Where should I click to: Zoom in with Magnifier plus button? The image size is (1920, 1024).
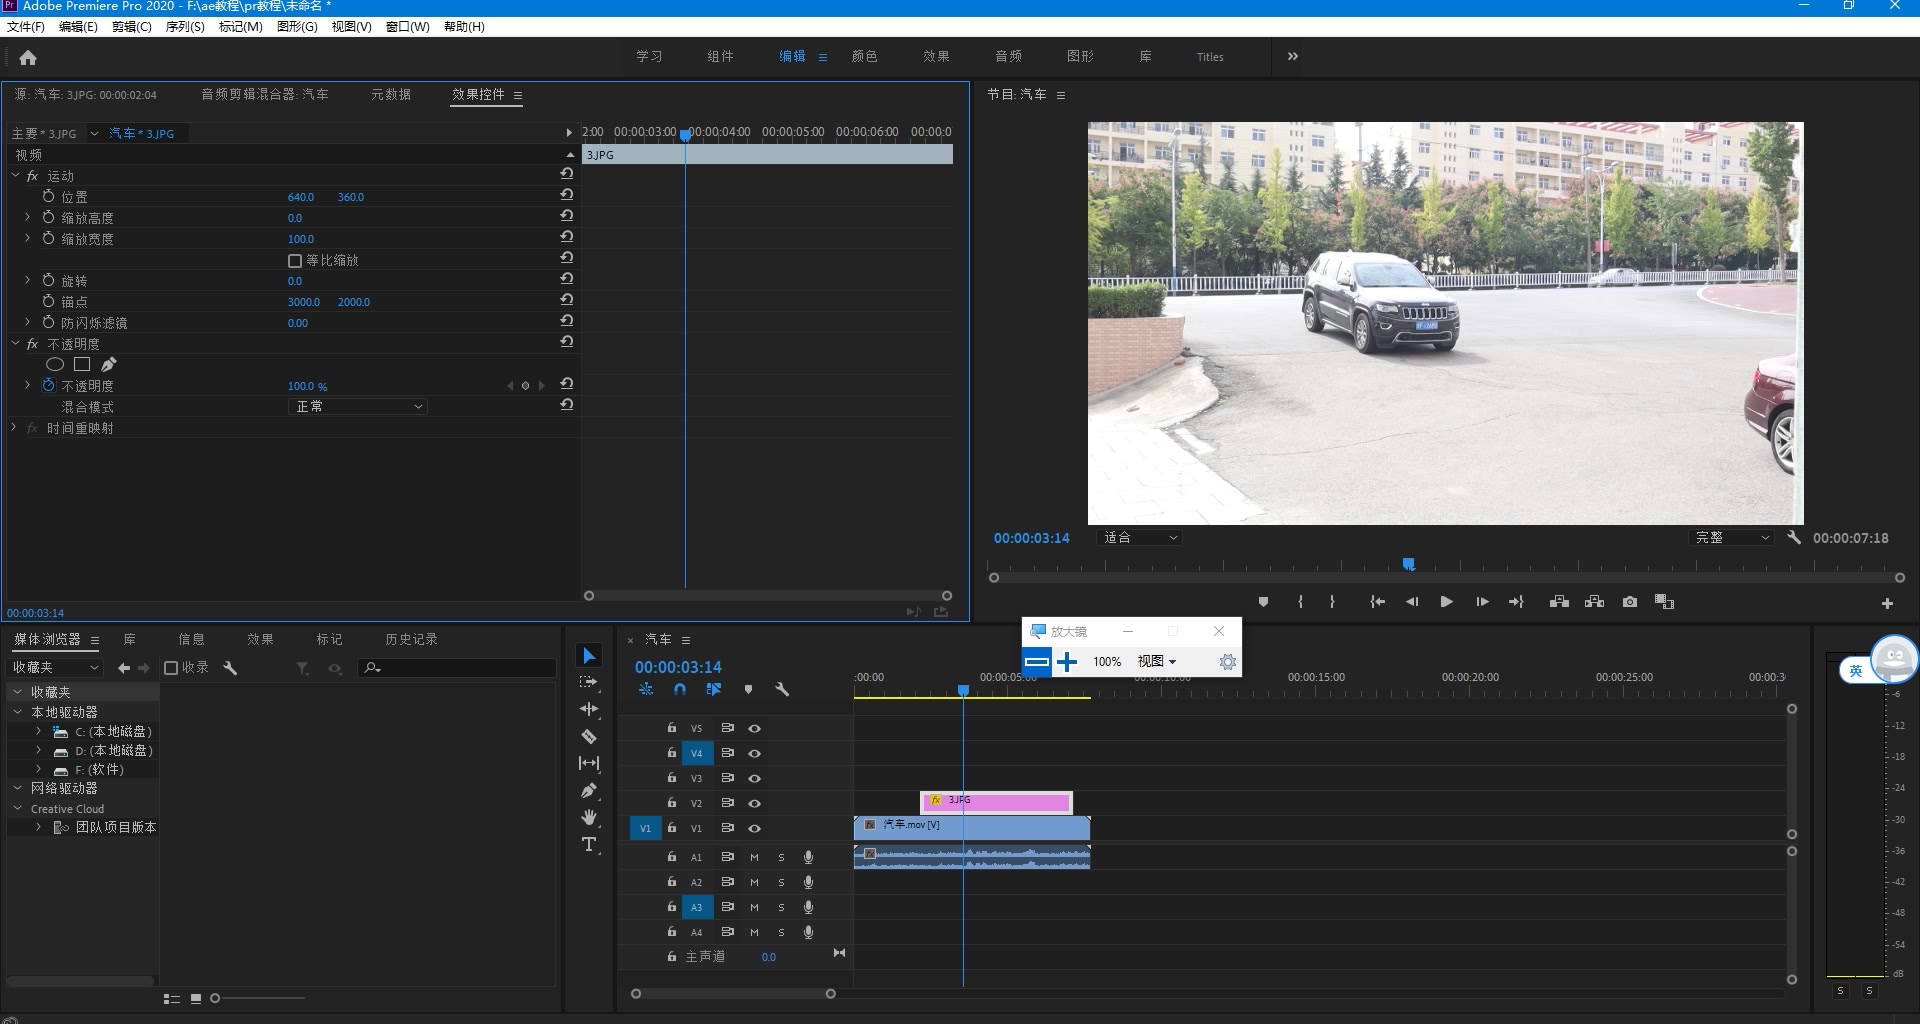coord(1067,661)
